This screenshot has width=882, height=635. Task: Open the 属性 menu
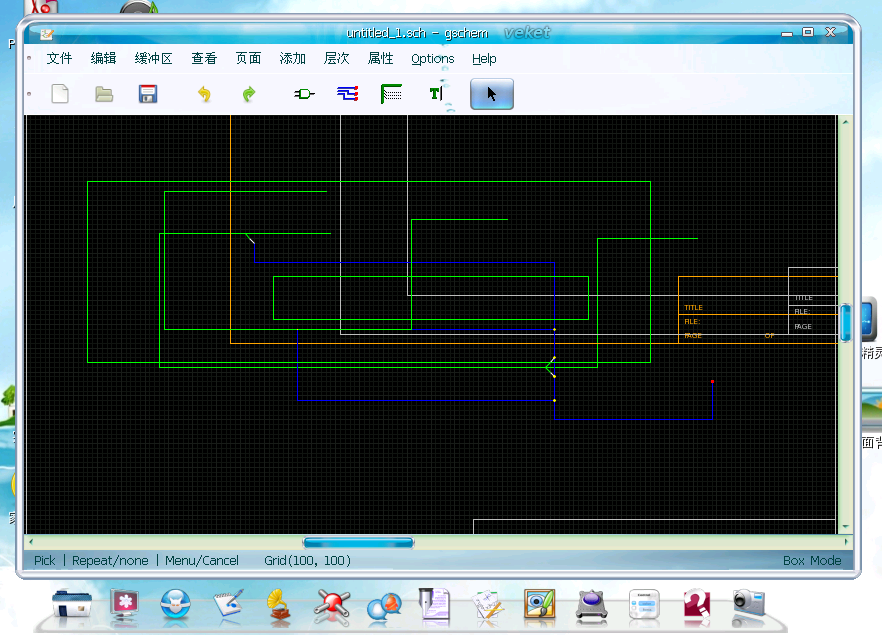[380, 58]
